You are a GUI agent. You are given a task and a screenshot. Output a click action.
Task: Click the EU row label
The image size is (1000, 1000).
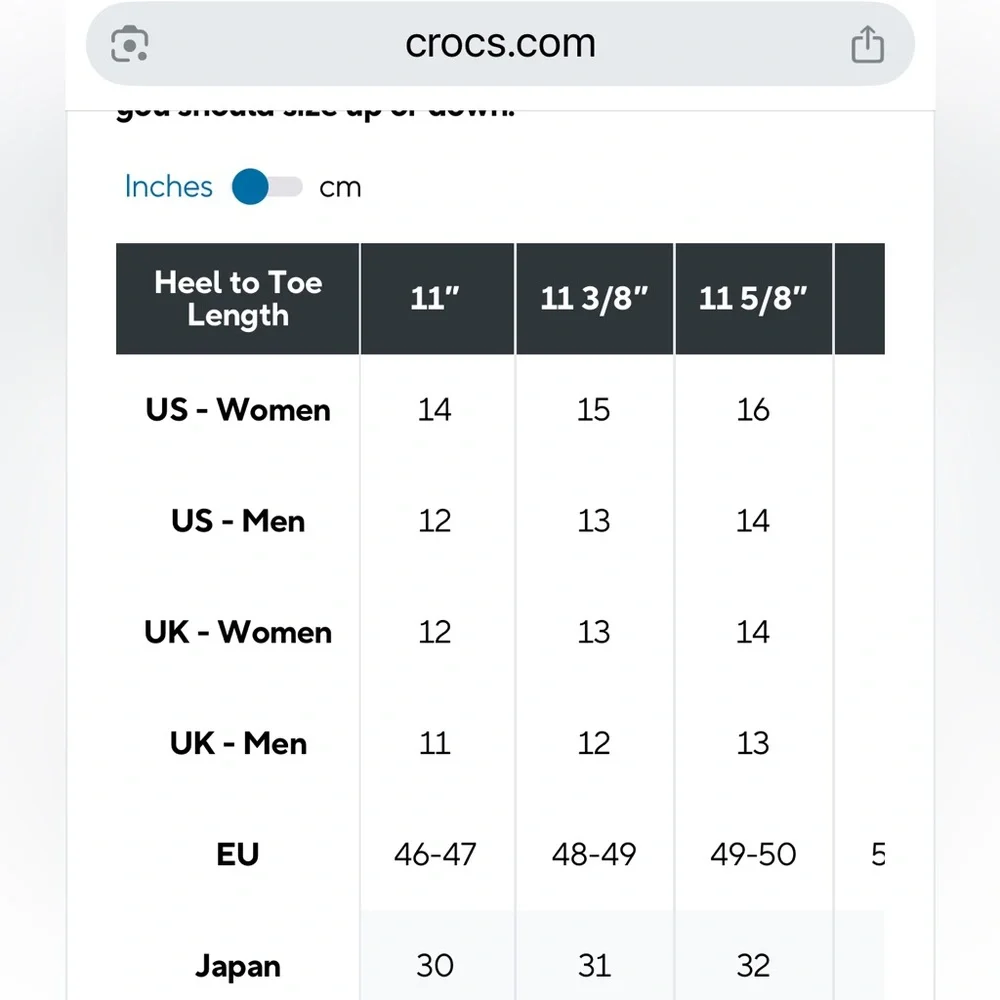click(238, 854)
